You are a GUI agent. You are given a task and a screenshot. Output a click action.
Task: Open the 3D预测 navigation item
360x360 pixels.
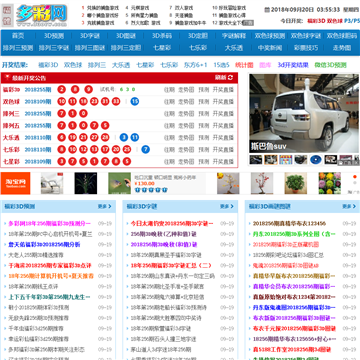(x=54, y=36)
